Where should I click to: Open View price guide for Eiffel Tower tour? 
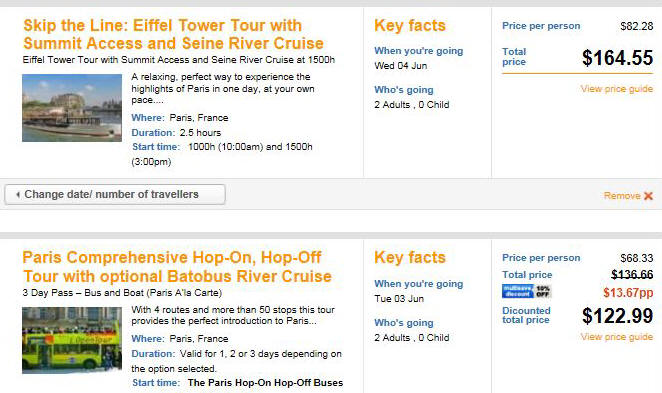(616, 89)
